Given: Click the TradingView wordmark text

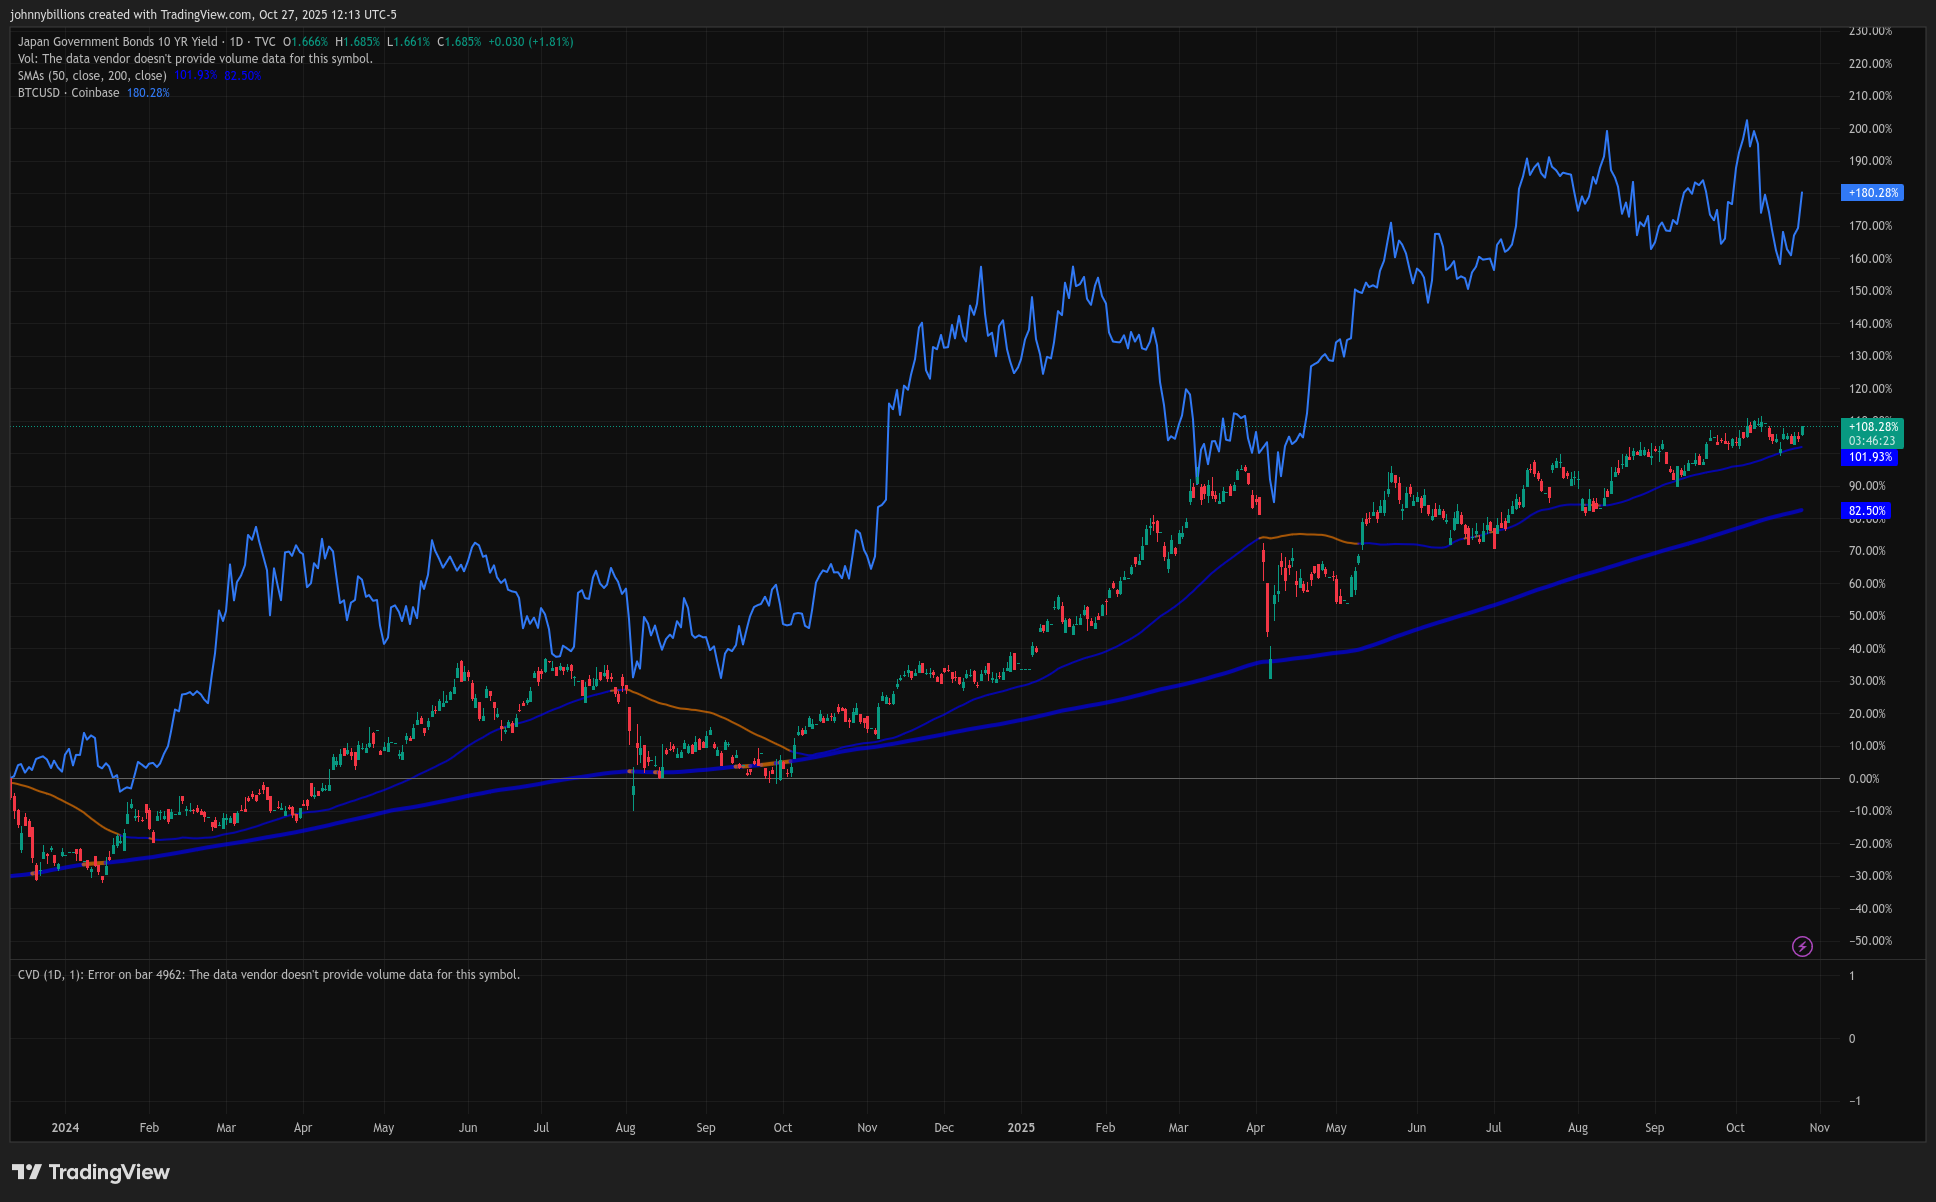Looking at the screenshot, I should (x=109, y=1172).
